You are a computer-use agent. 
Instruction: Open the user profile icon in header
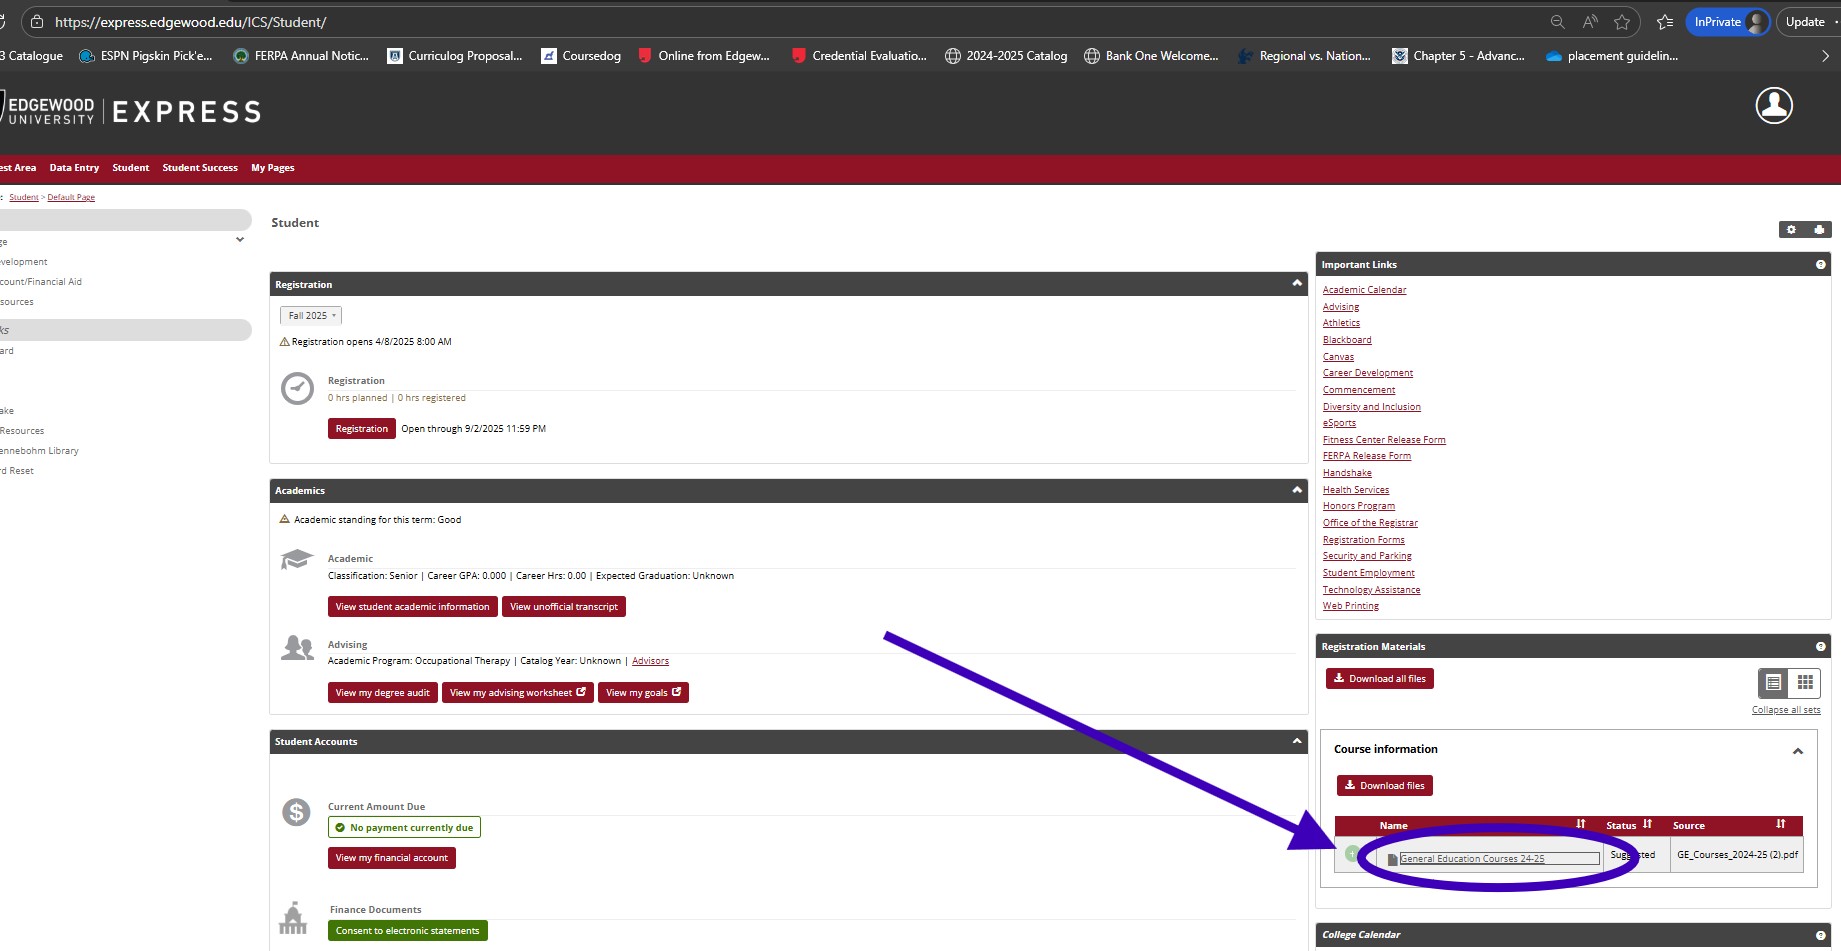pos(1773,106)
